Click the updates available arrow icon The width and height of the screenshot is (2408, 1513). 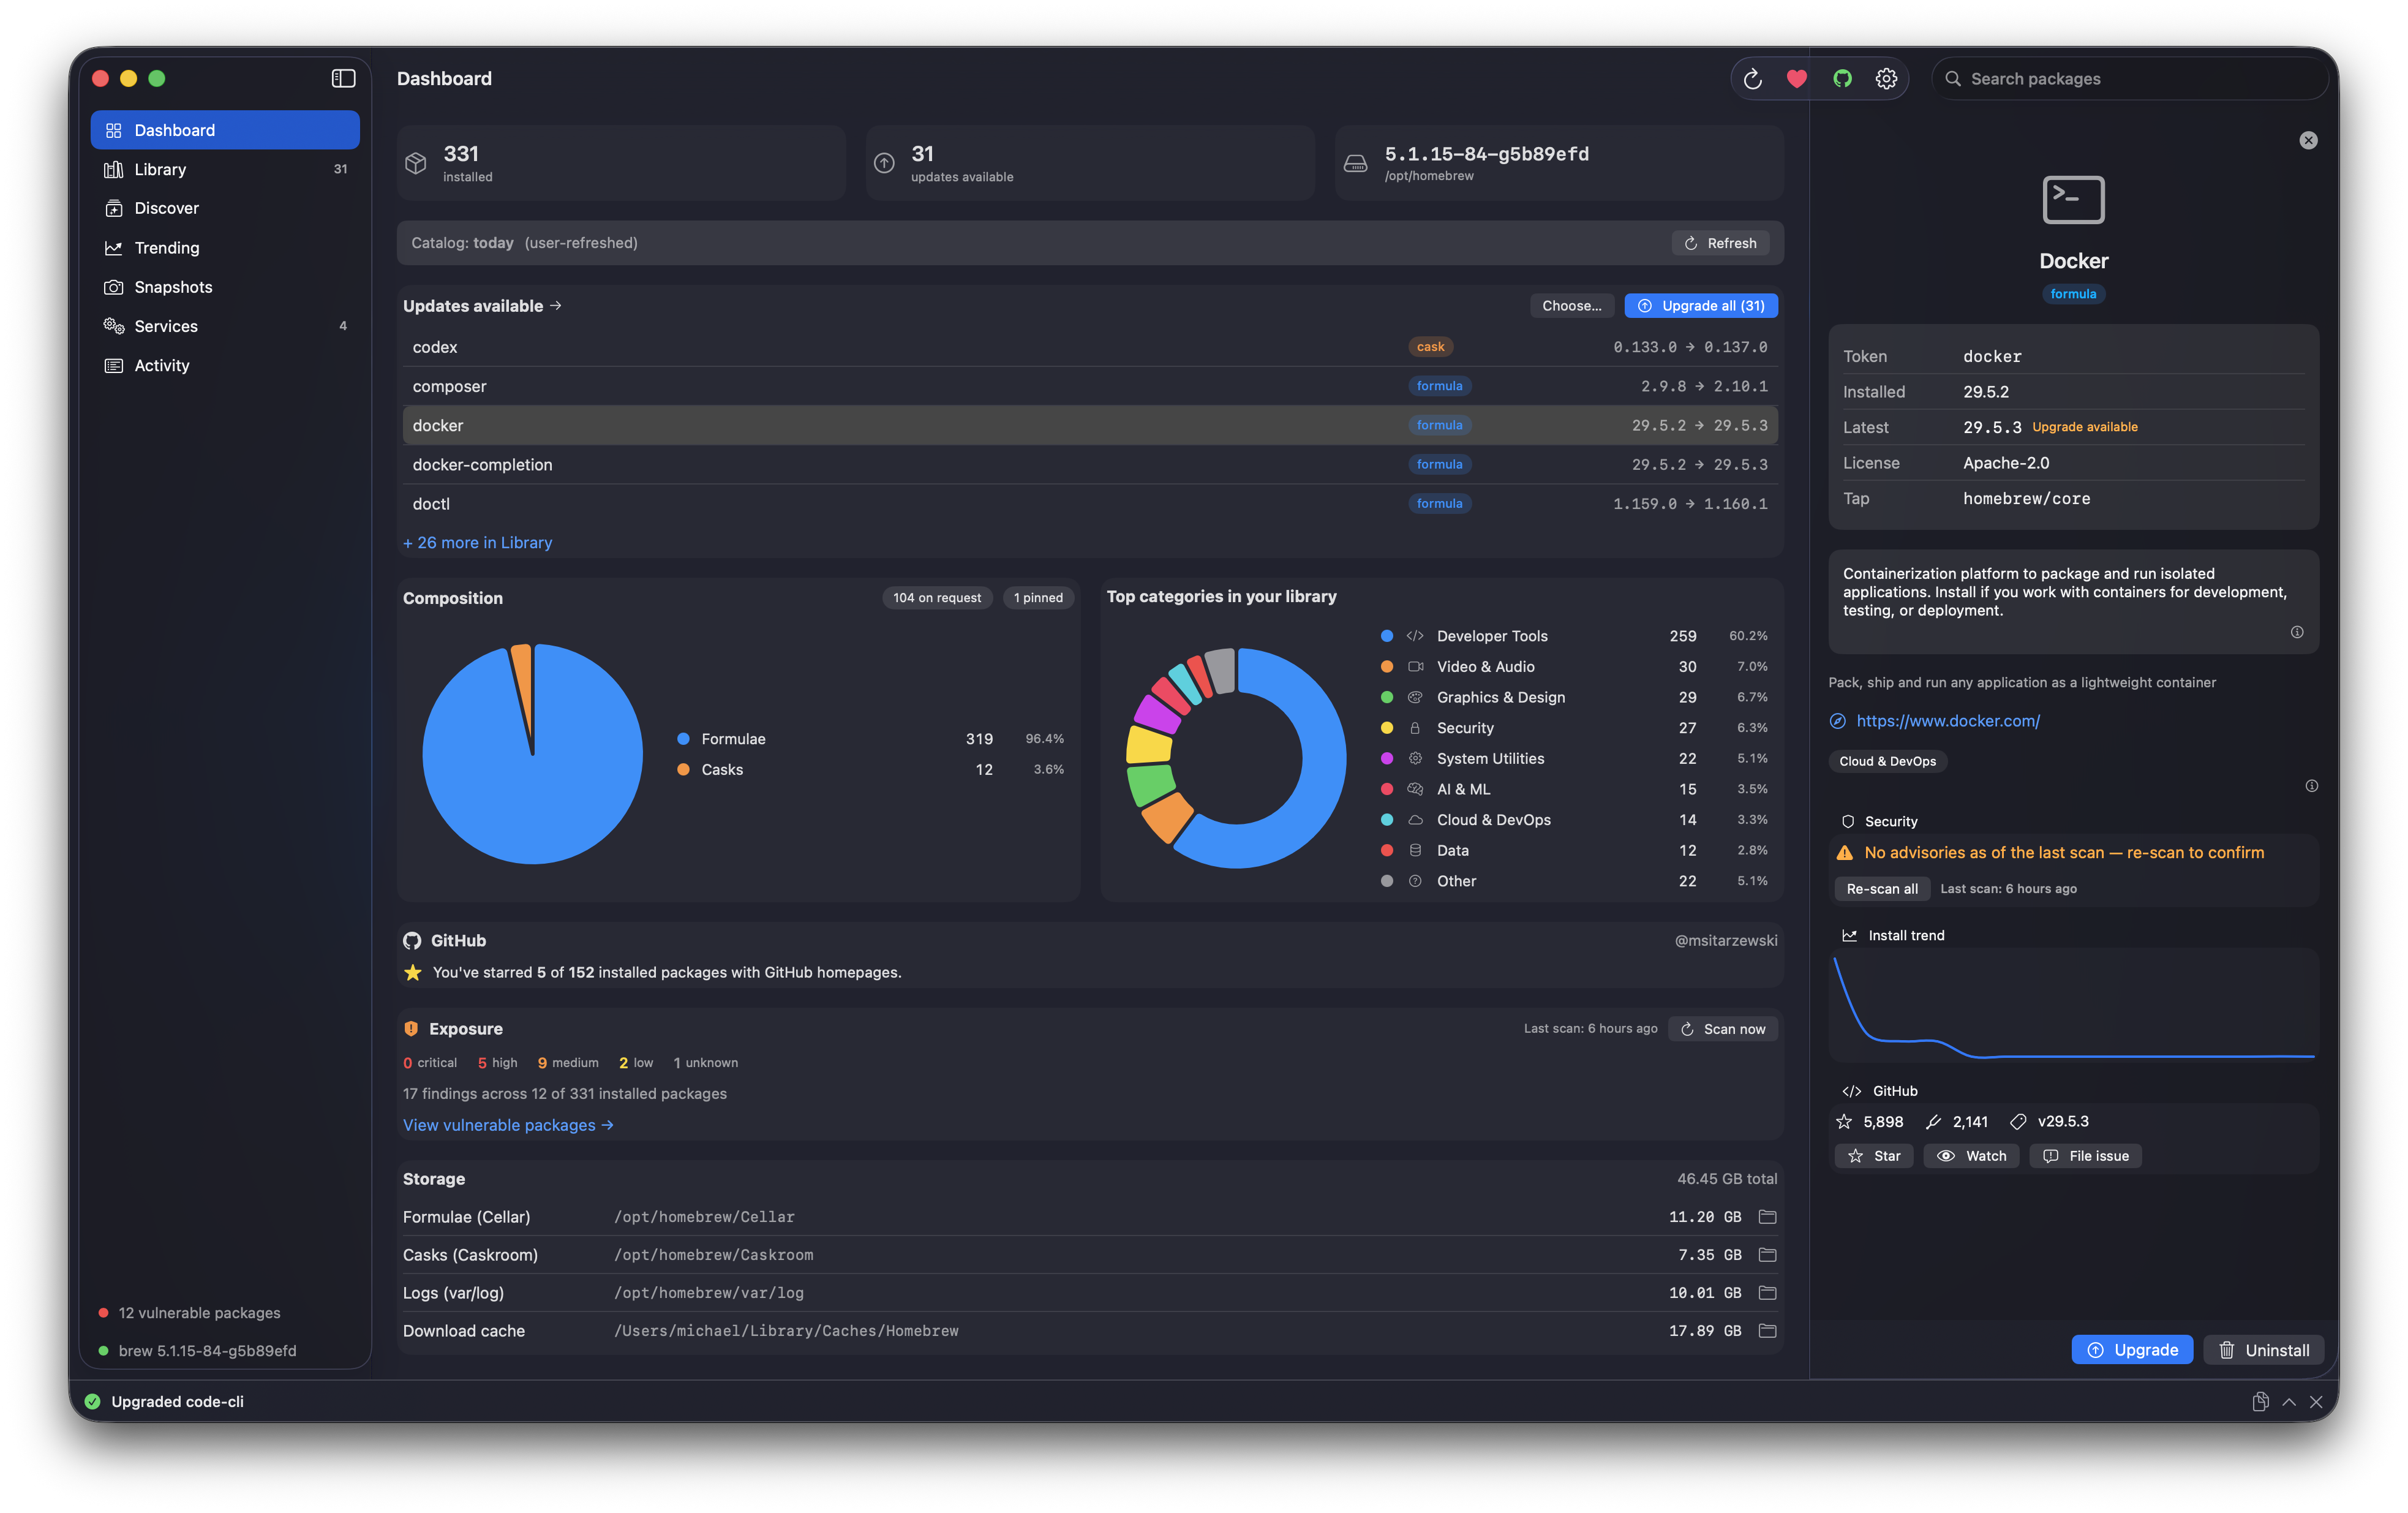884,163
